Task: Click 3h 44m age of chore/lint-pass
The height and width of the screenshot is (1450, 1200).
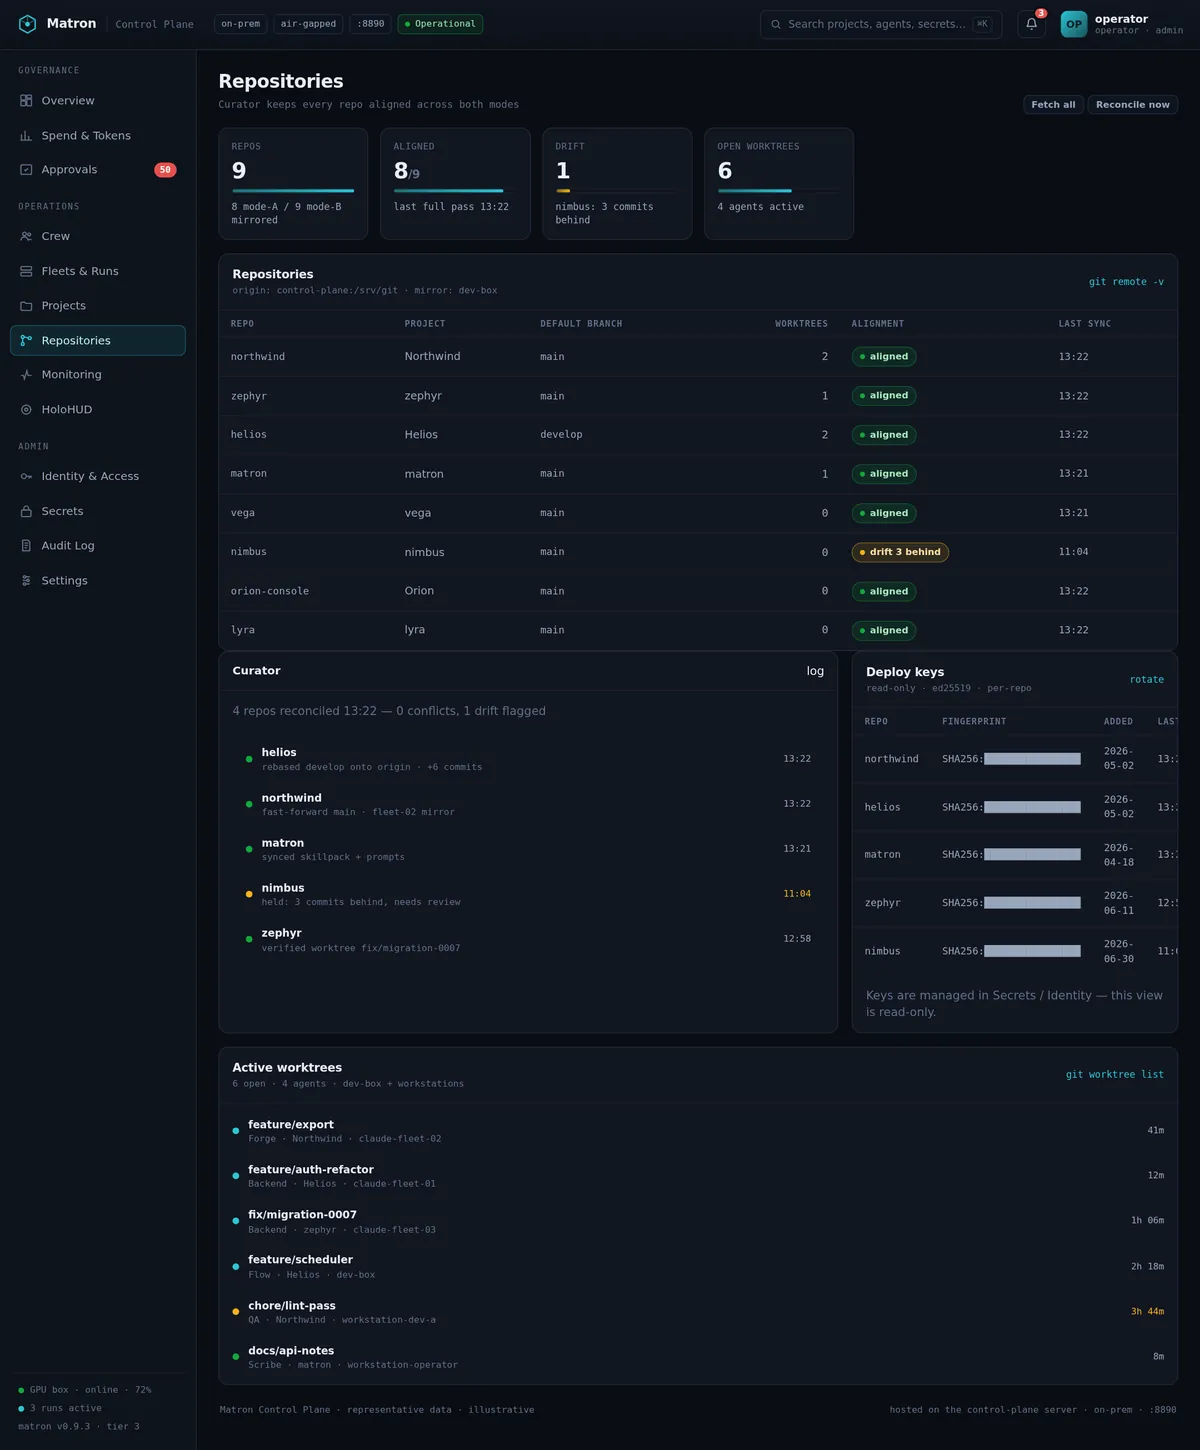Action: tap(1147, 1312)
